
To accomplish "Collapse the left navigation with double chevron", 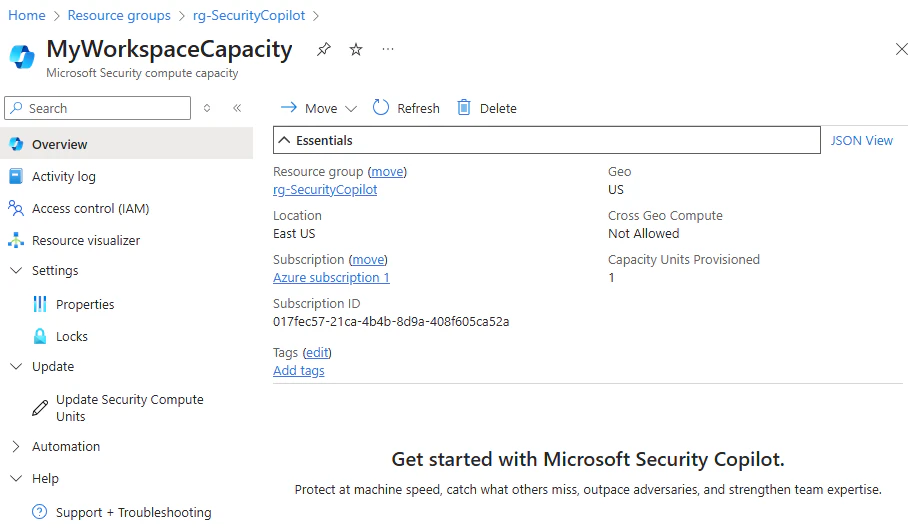I will point(237,108).
